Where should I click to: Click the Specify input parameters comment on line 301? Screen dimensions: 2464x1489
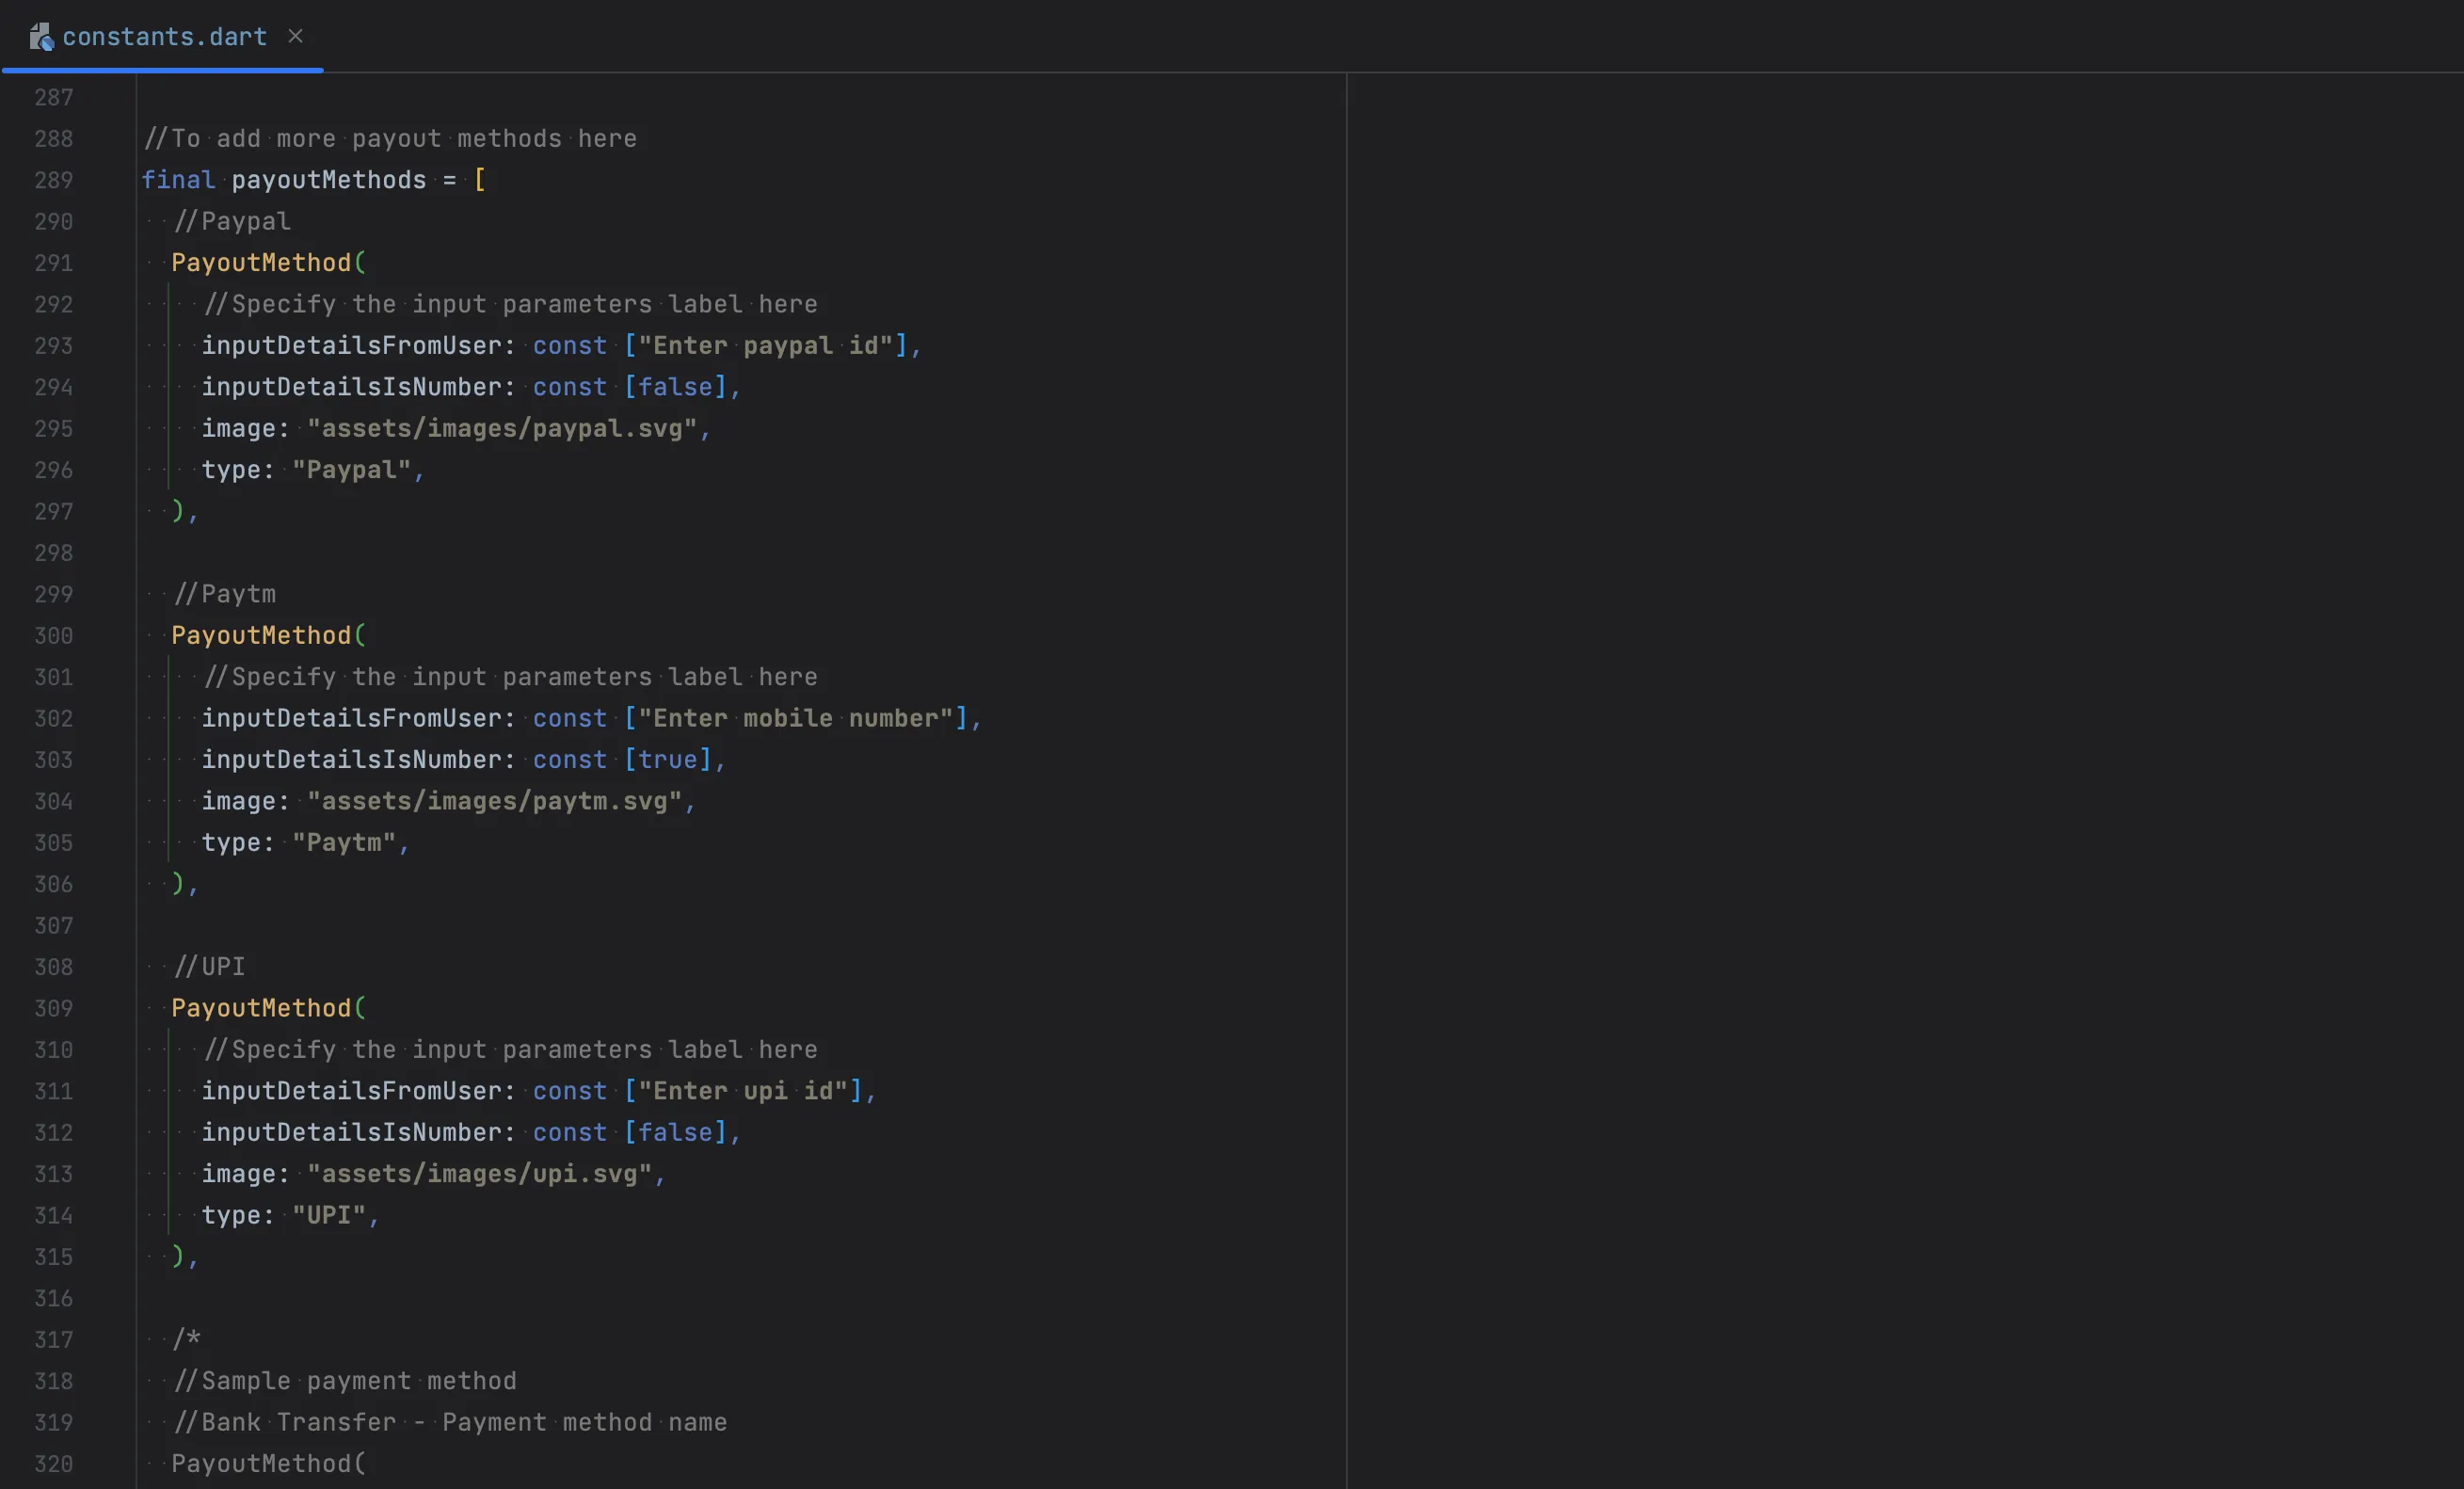[510, 677]
